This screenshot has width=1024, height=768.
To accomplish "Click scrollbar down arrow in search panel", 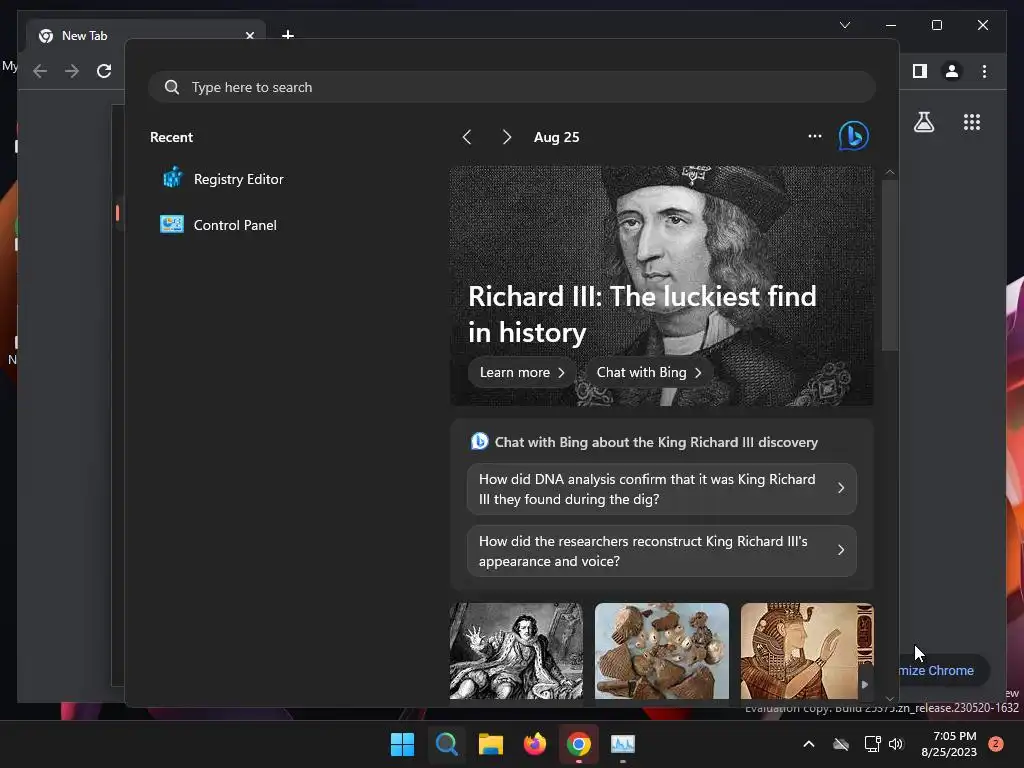I will 889,699.
